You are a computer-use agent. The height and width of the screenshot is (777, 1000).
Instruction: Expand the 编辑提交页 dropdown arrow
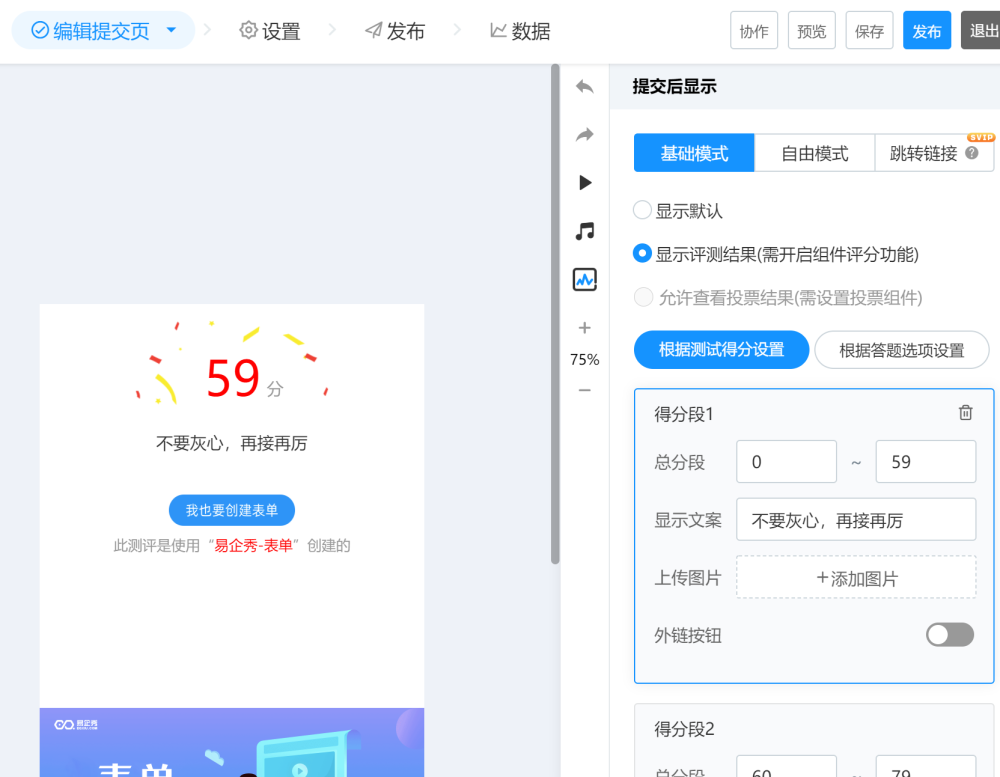[171, 31]
